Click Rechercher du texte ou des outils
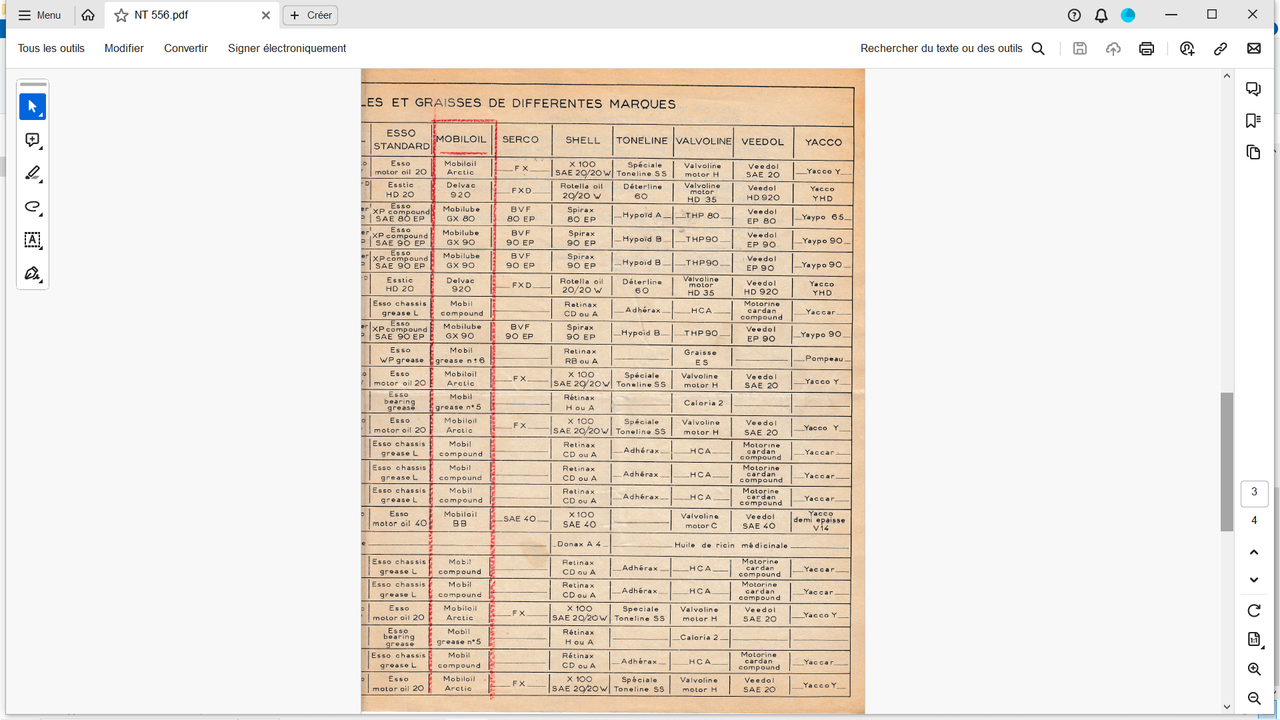This screenshot has width=1280, height=720. point(941,48)
